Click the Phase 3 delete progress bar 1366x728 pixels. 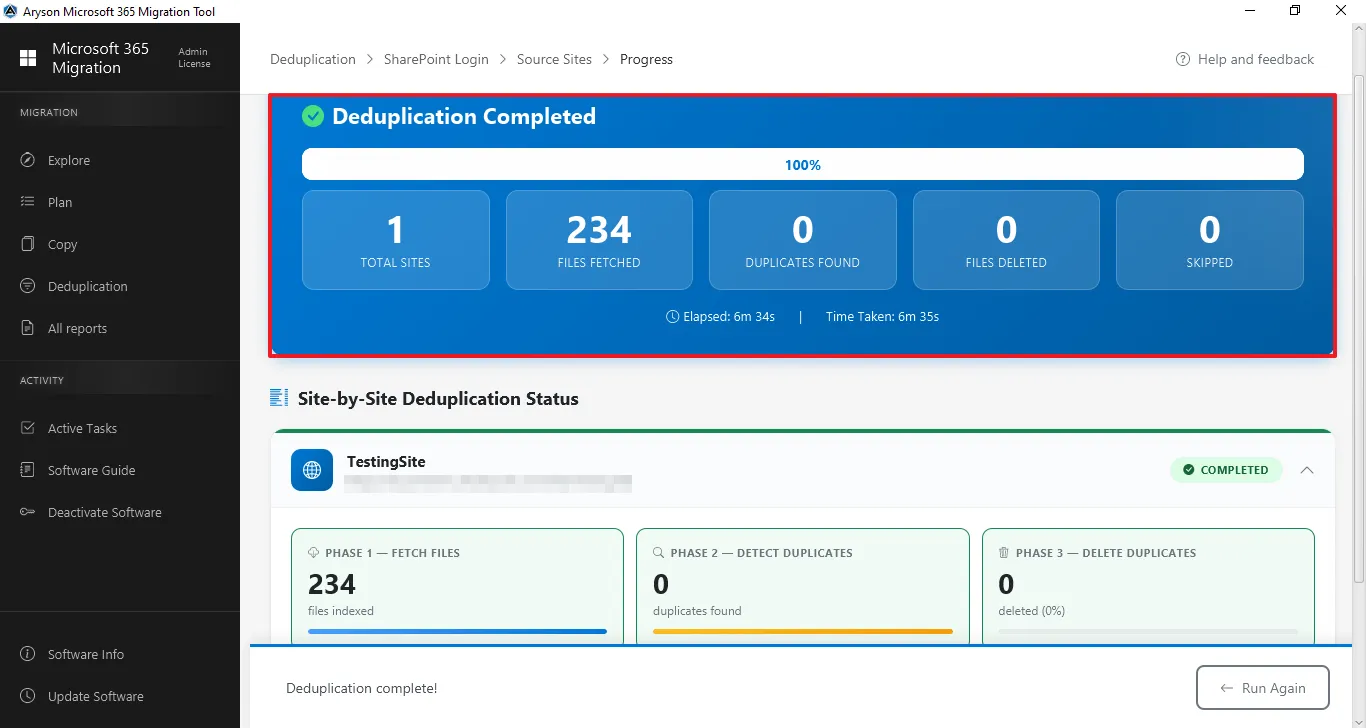pyautogui.click(x=1148, y=631)
